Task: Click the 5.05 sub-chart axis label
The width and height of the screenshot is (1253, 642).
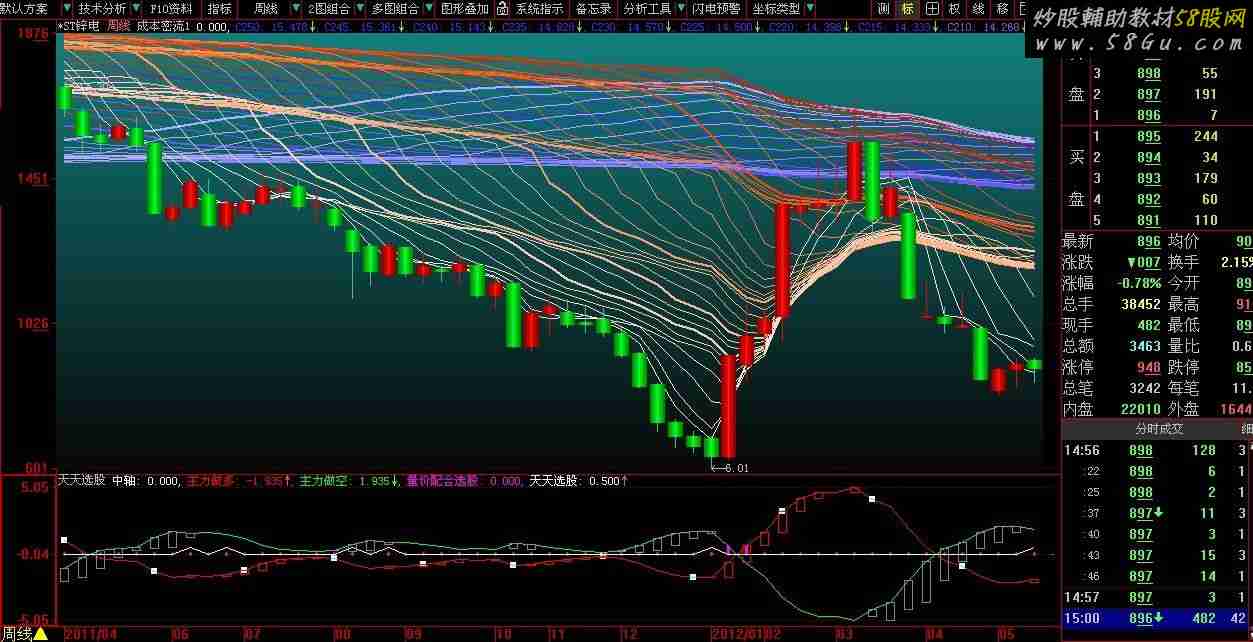Action: coord(33,488)
